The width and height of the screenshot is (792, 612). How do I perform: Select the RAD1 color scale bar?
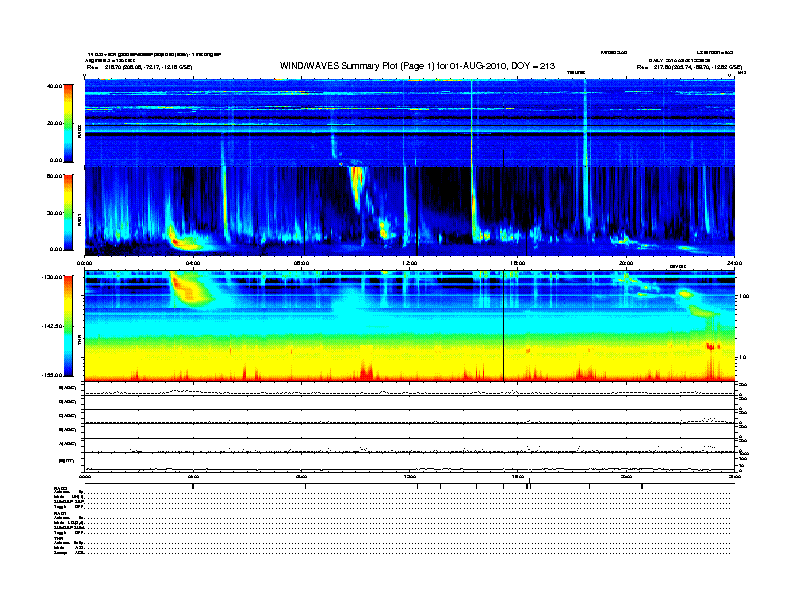[68, 212]
